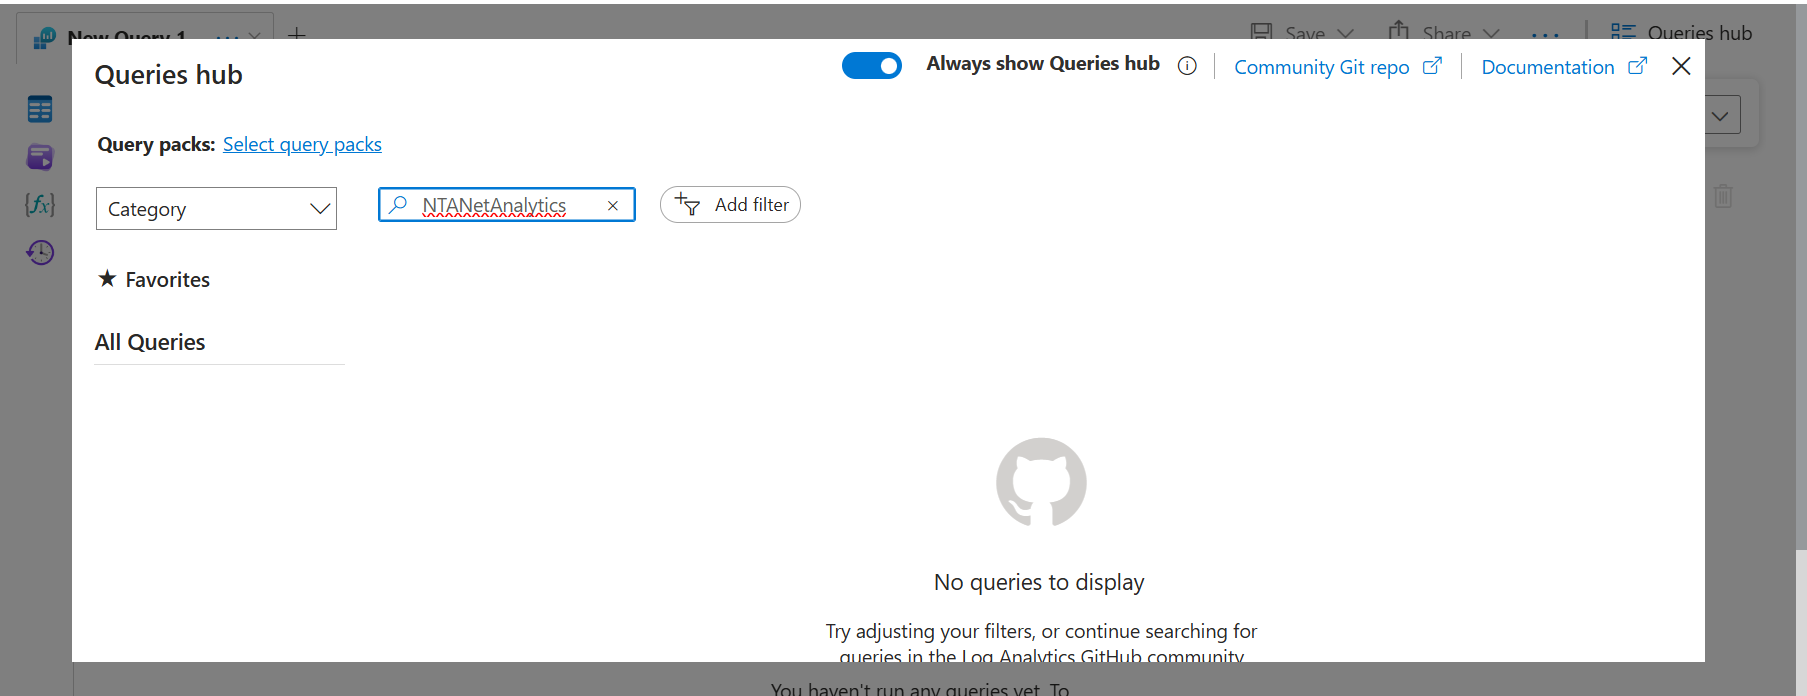
Task: Open the Tables icon in the sidebar
Action: coord(40,109)
